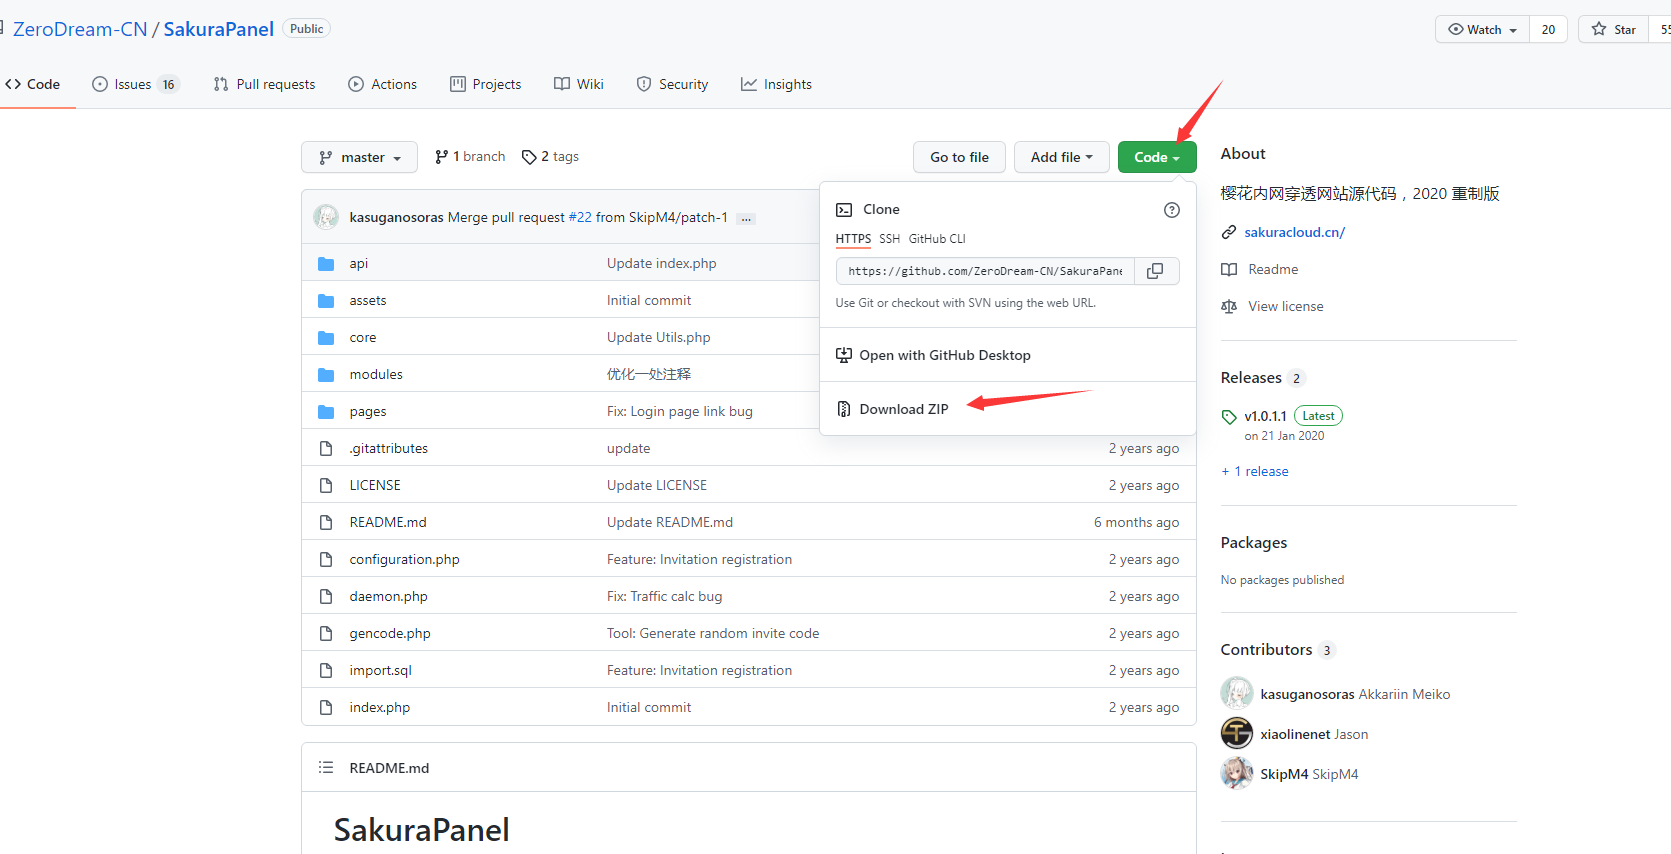Click the license scale icon
This screenshot has height=854, width=1671.
[1229, 307]
